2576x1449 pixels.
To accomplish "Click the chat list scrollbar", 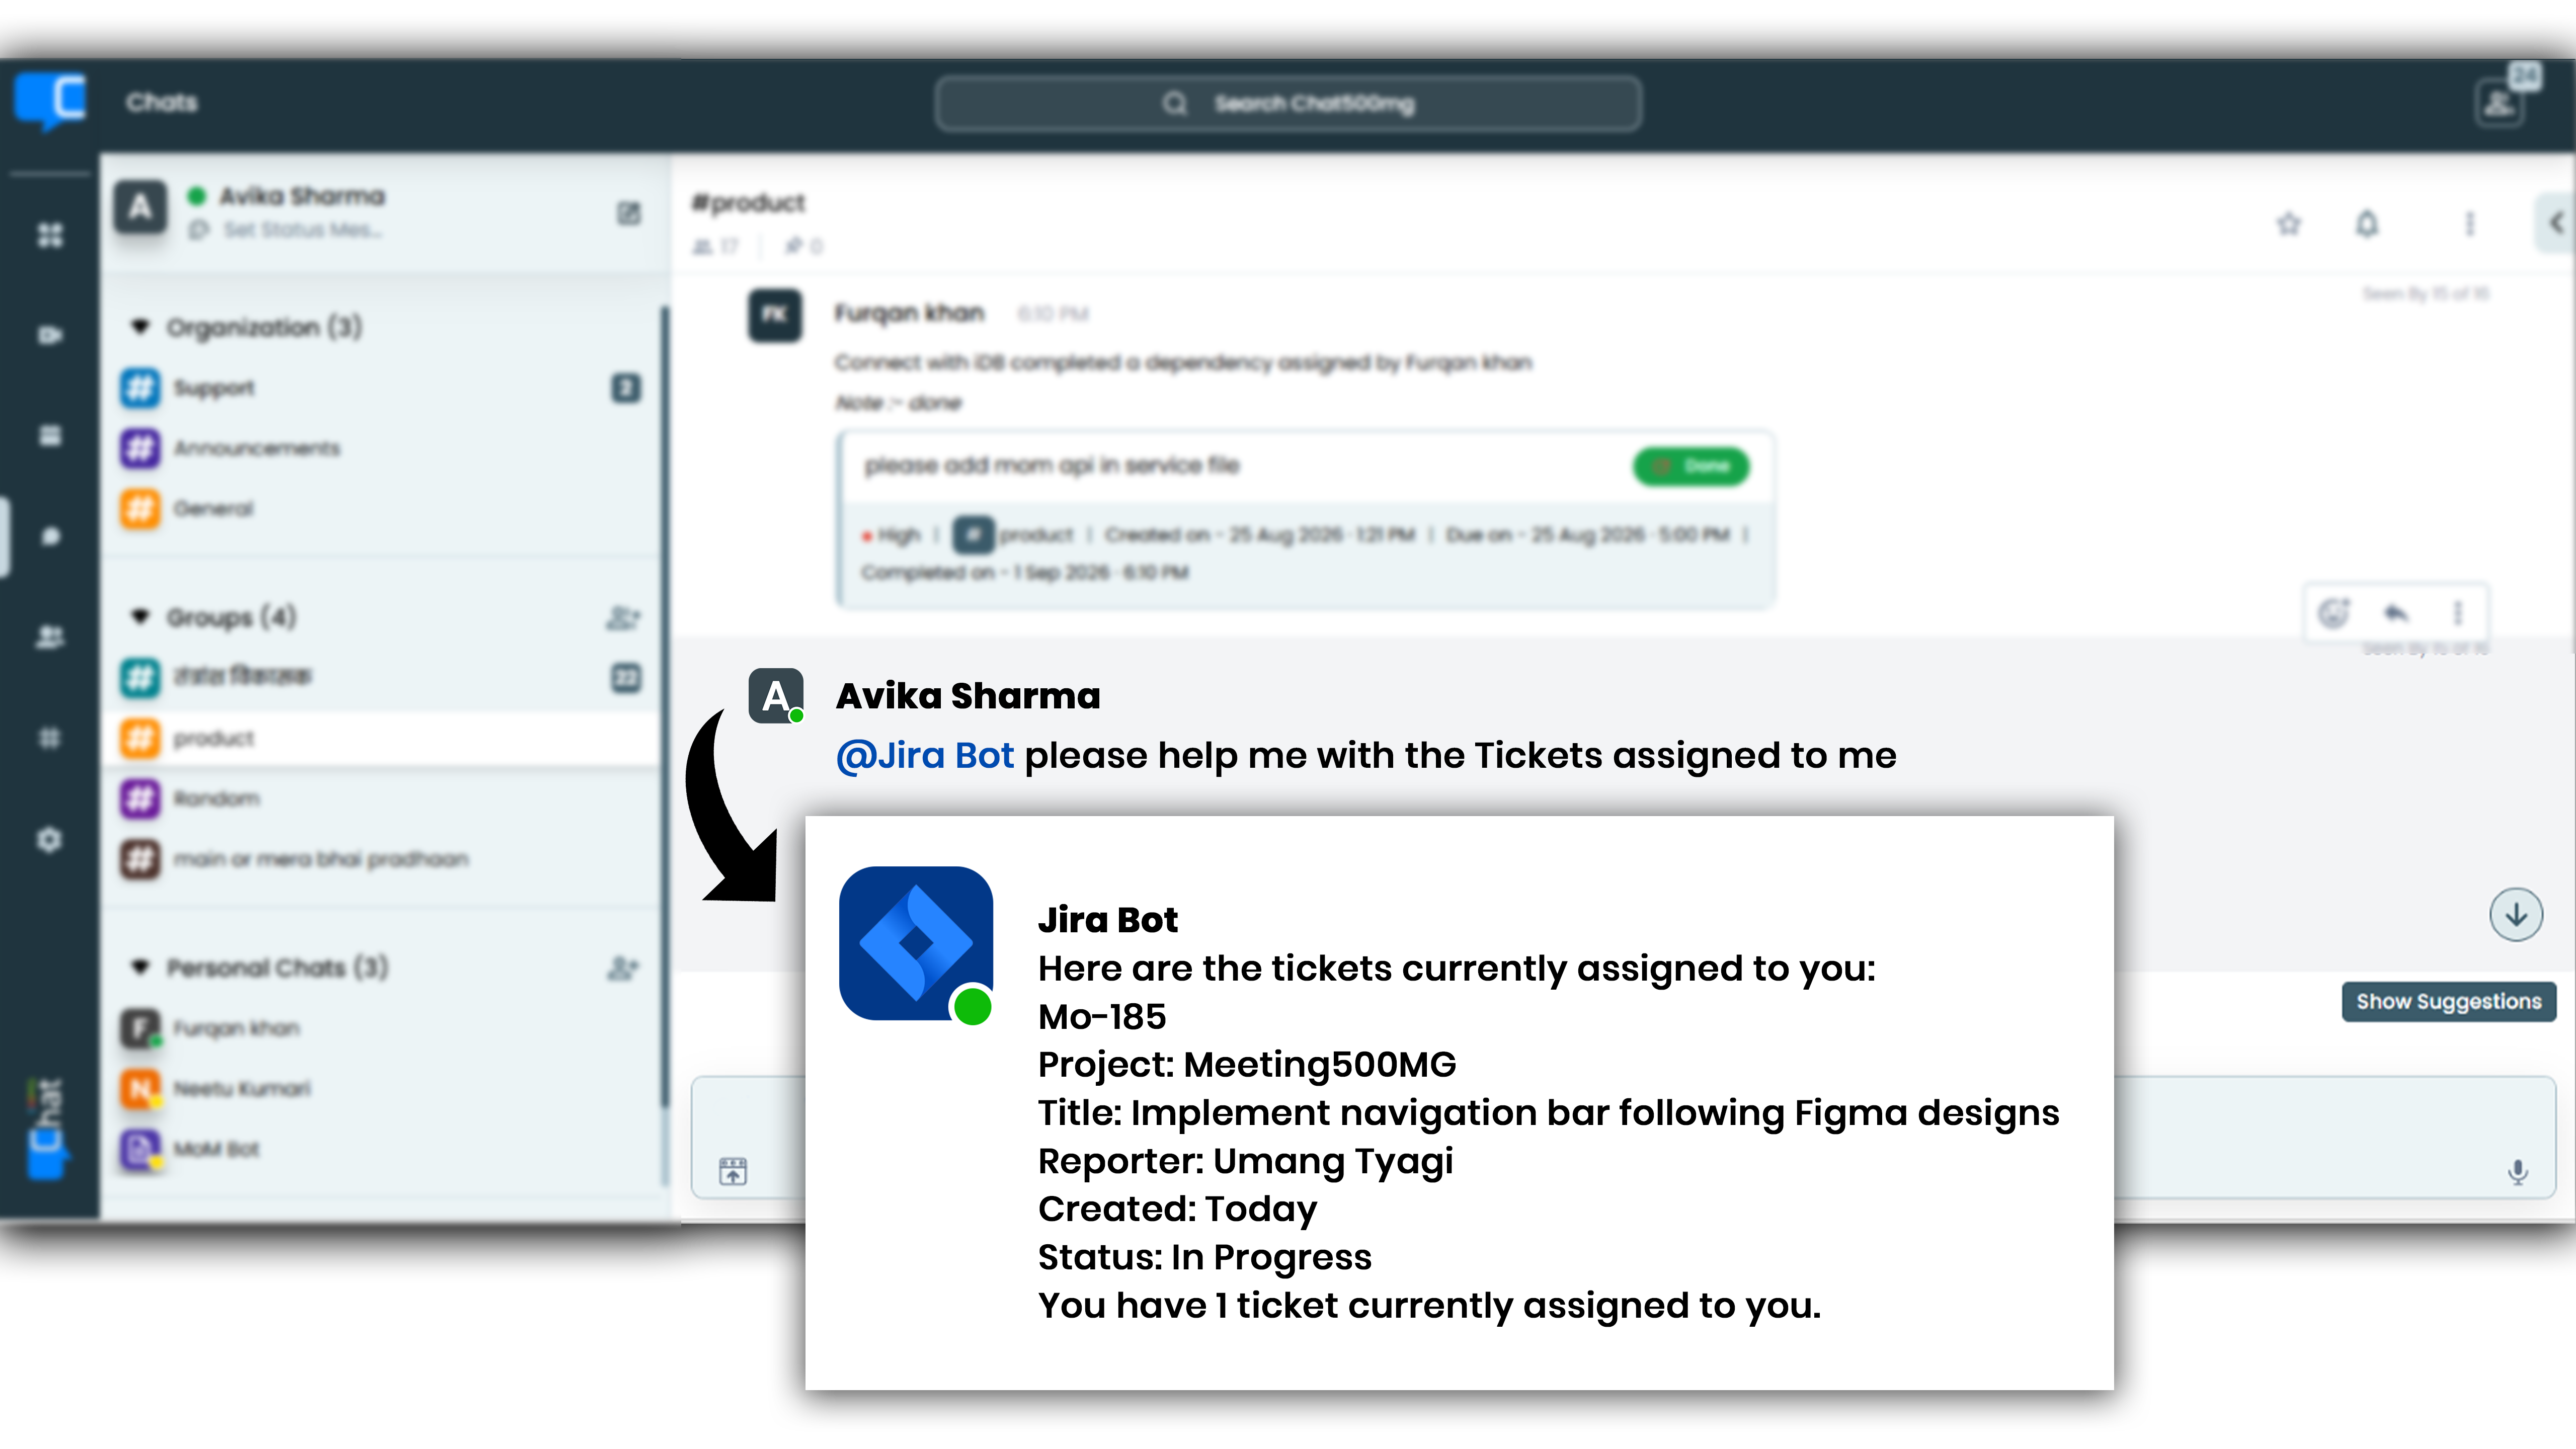I will tap(664, 705).
